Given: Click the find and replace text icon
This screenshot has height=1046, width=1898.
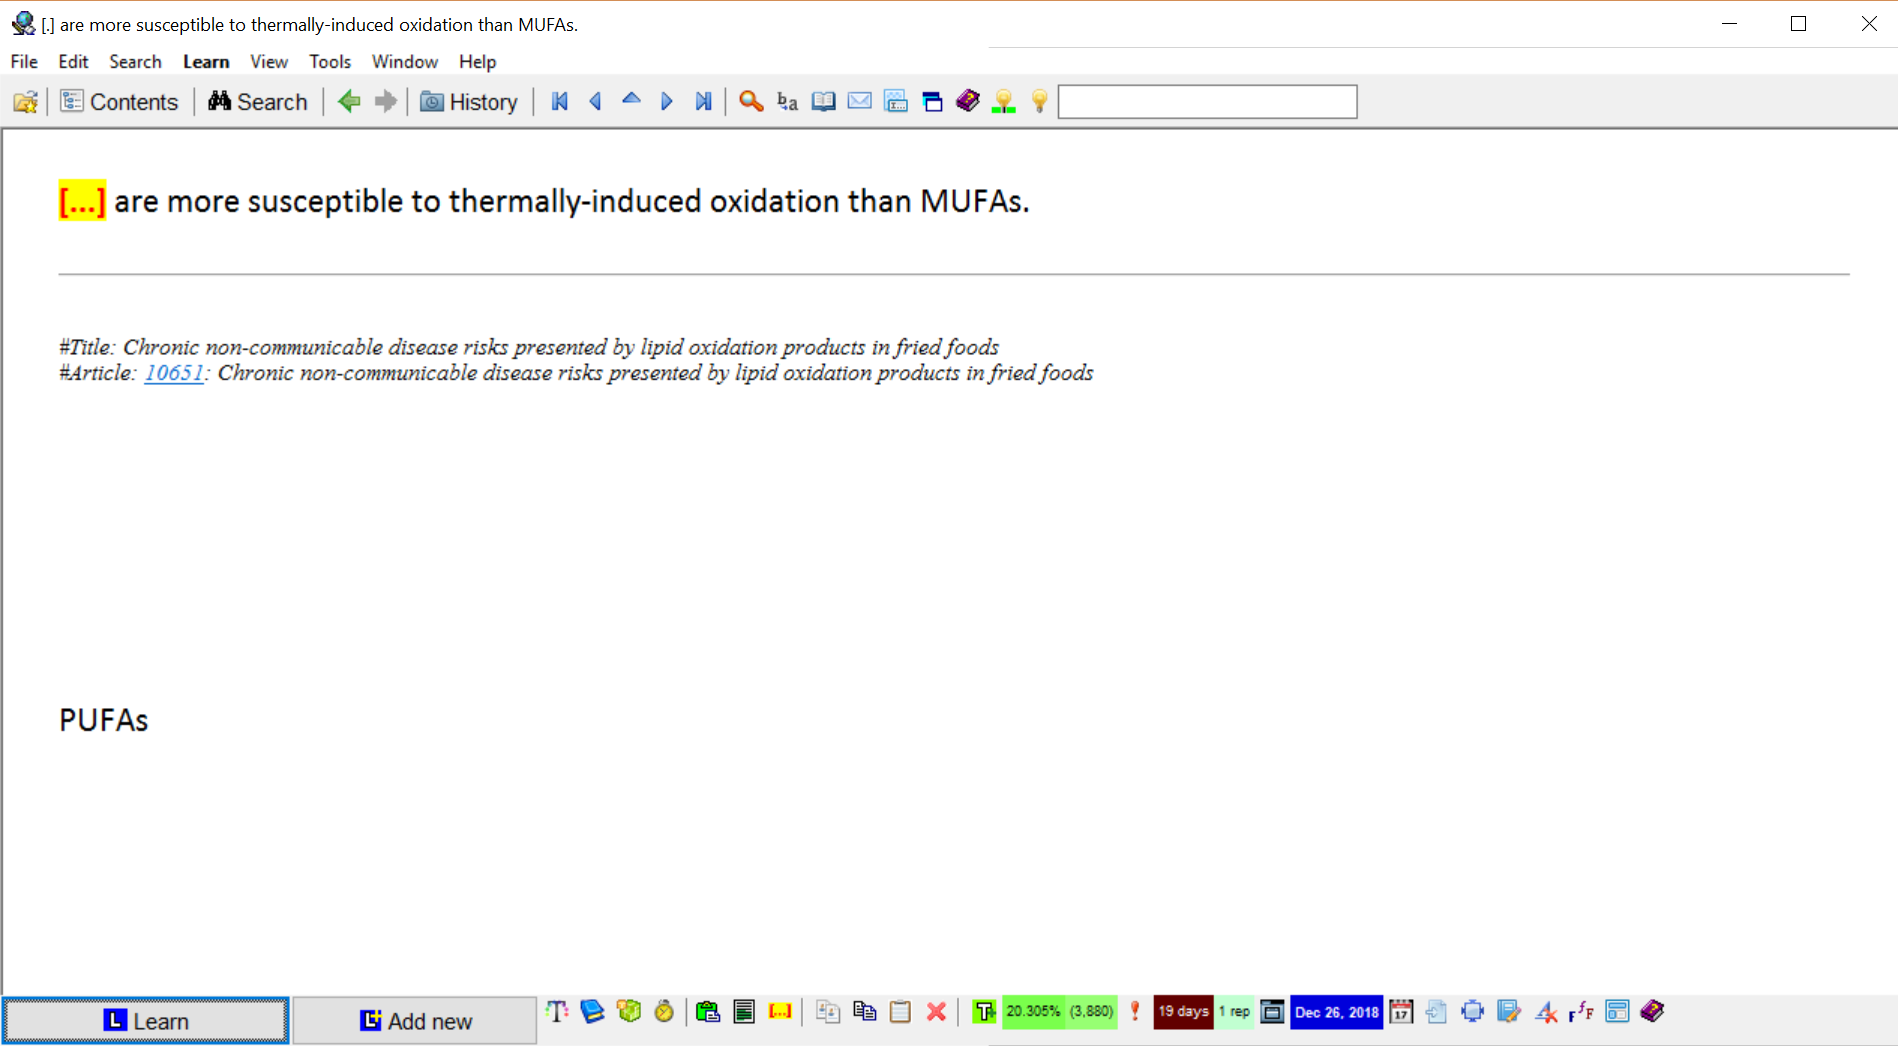Looking at the screenshot, I should click(x=787, y=101).
